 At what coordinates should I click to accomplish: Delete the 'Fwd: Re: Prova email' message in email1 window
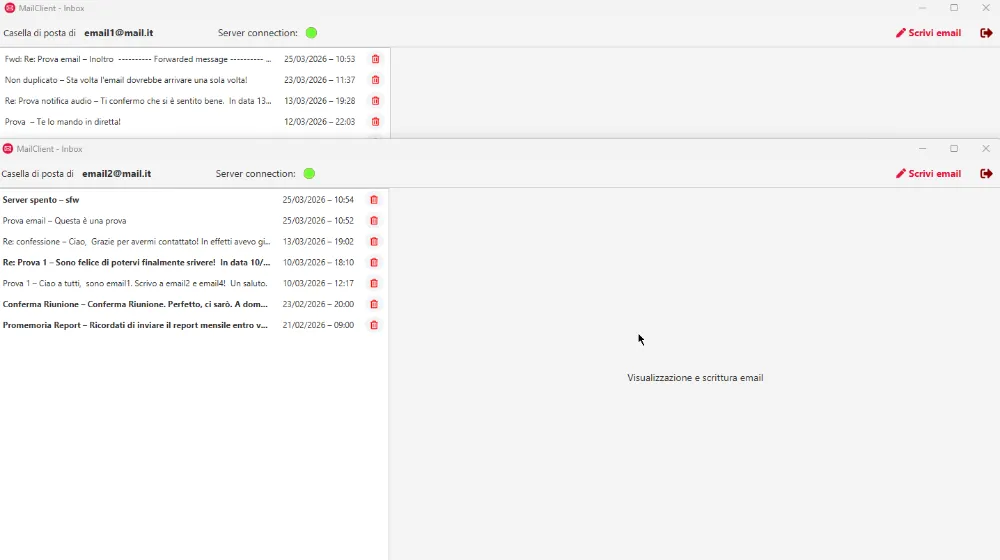[x=376, y=59]
